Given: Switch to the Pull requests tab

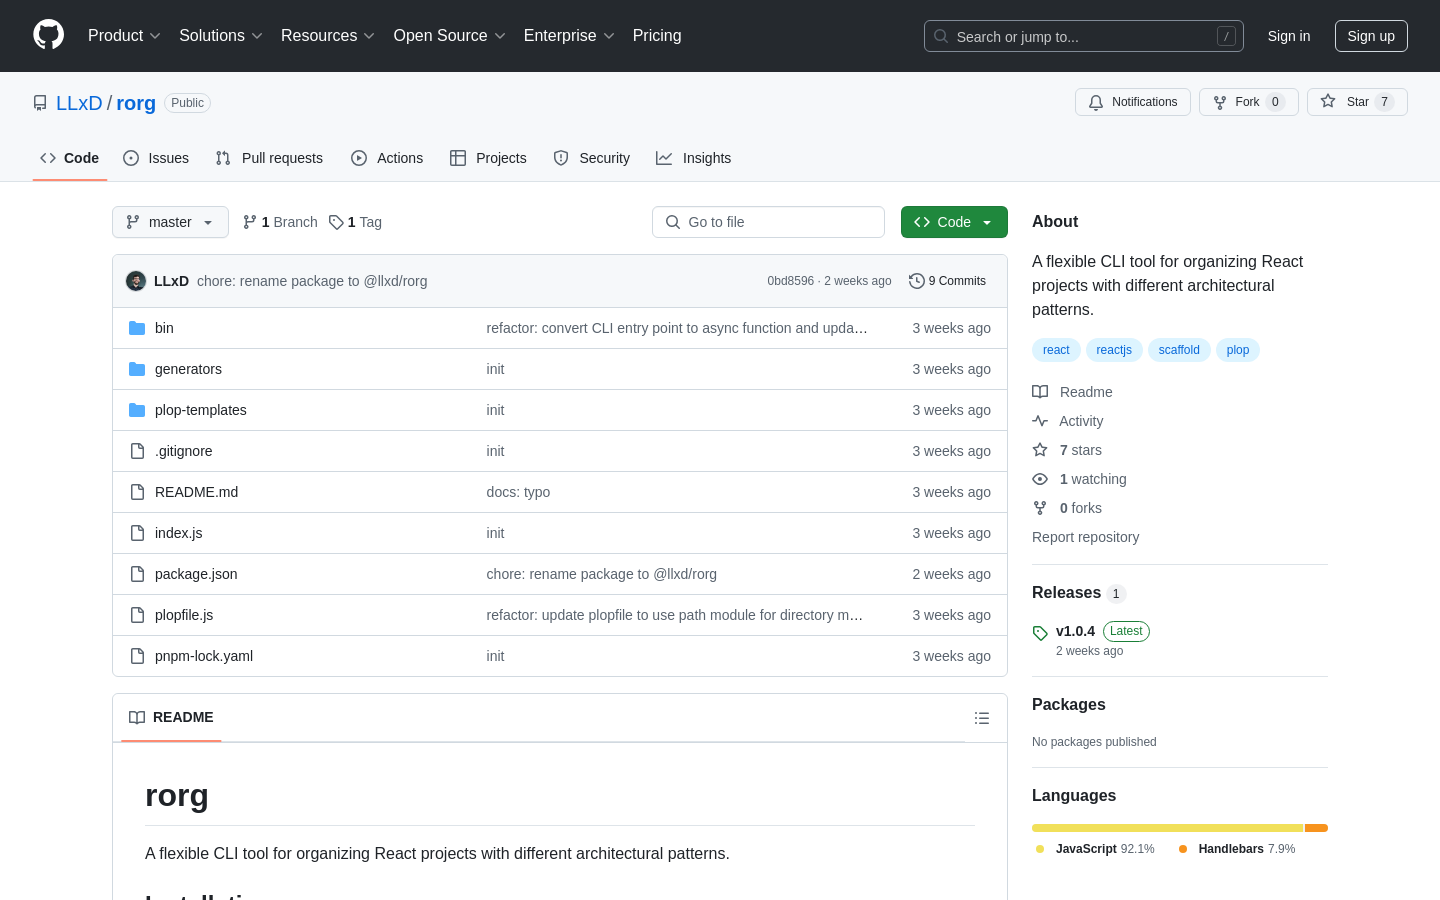Looking at the screenshot, I should point(269,158).
